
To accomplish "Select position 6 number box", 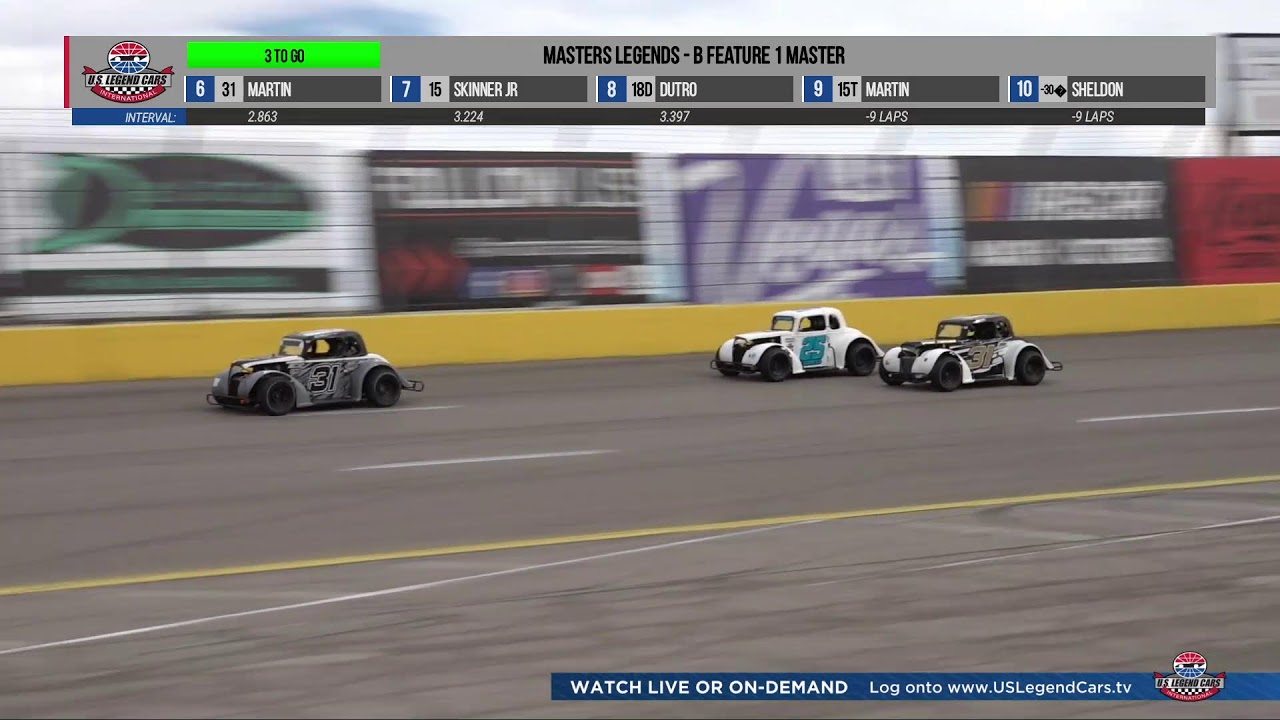I will 200,89.
